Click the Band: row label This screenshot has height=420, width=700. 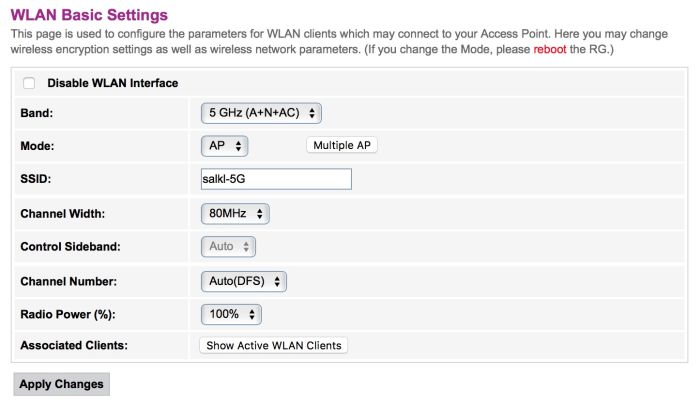(37, 114)
